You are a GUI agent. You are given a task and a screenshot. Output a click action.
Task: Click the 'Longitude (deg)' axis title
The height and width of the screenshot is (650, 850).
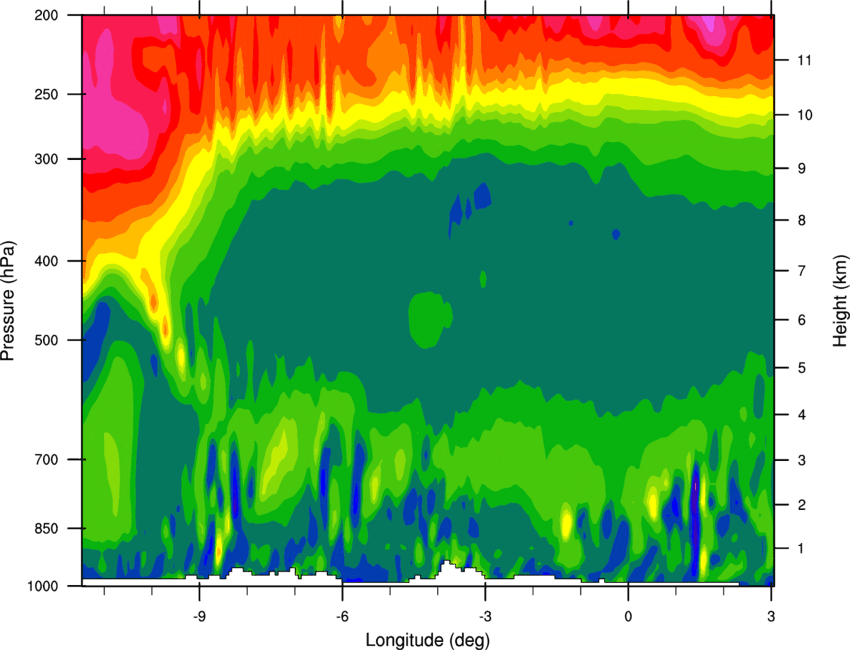click(427, 640)
